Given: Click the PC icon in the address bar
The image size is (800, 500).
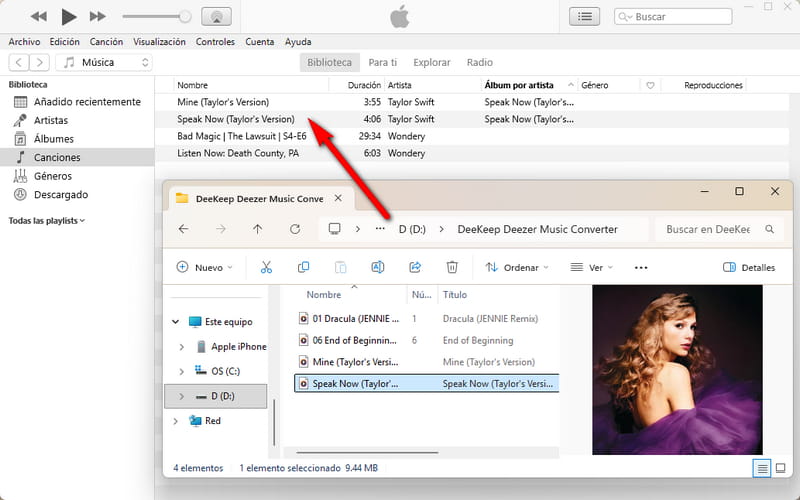Looking at the screenshot, I should pyautogui.click(x=334, y=229).
